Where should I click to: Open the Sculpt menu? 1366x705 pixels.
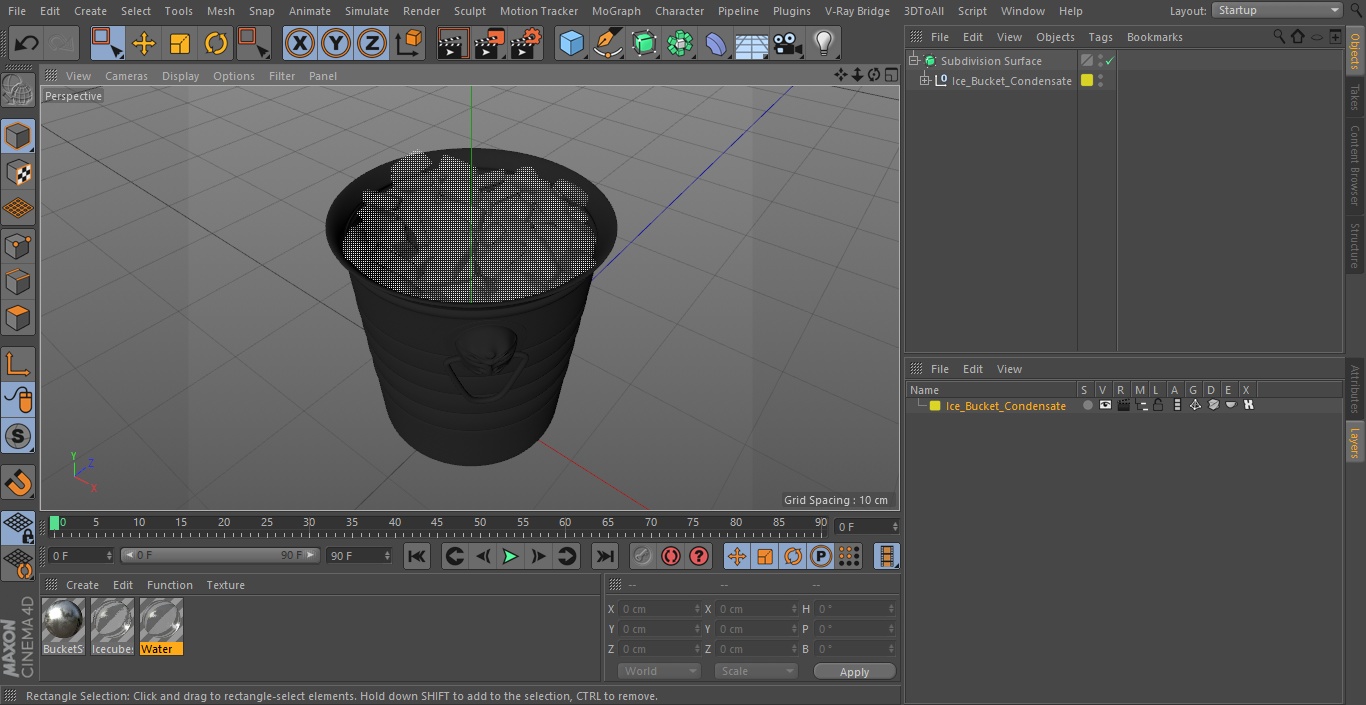[469, 11]
